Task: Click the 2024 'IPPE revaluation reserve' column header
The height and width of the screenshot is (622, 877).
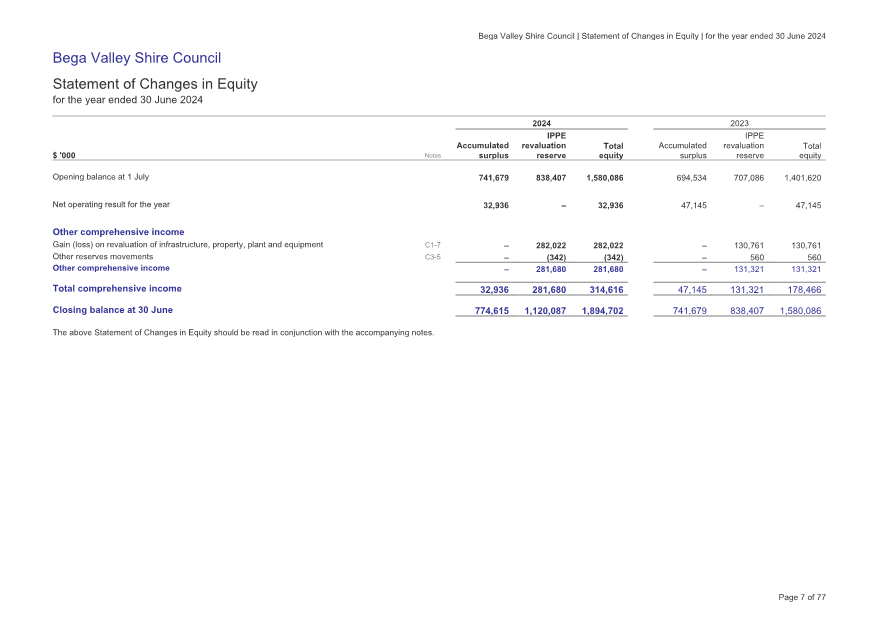Action: (544, 145)
